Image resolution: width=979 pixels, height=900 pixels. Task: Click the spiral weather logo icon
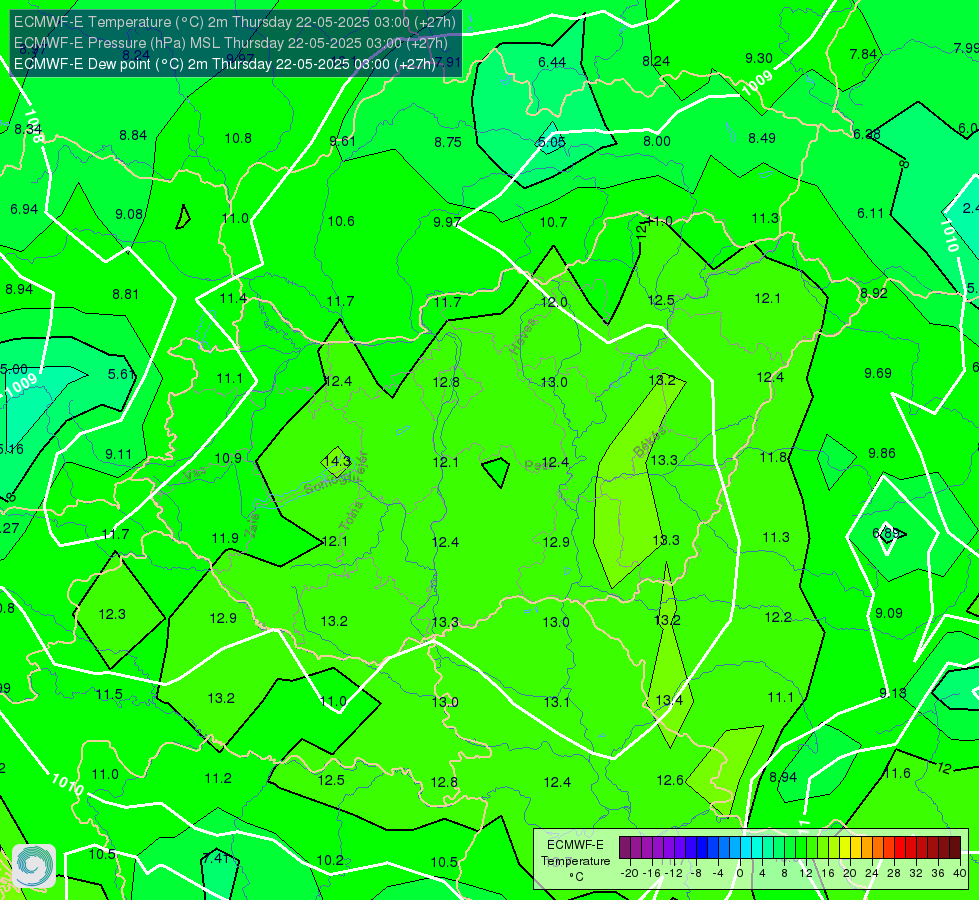point(34,866)
